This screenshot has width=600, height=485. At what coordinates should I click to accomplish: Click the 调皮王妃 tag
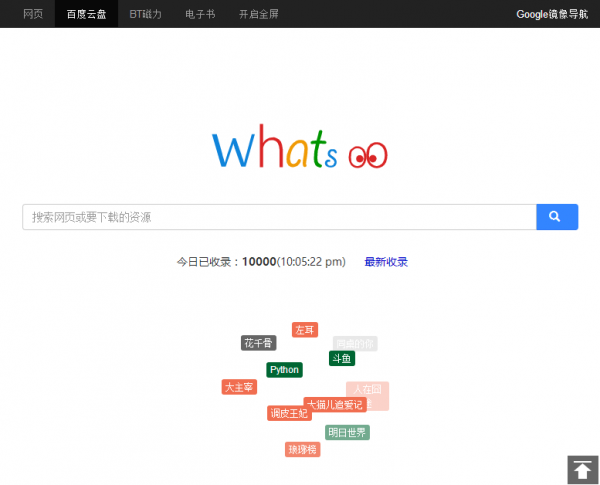point(288,413)
